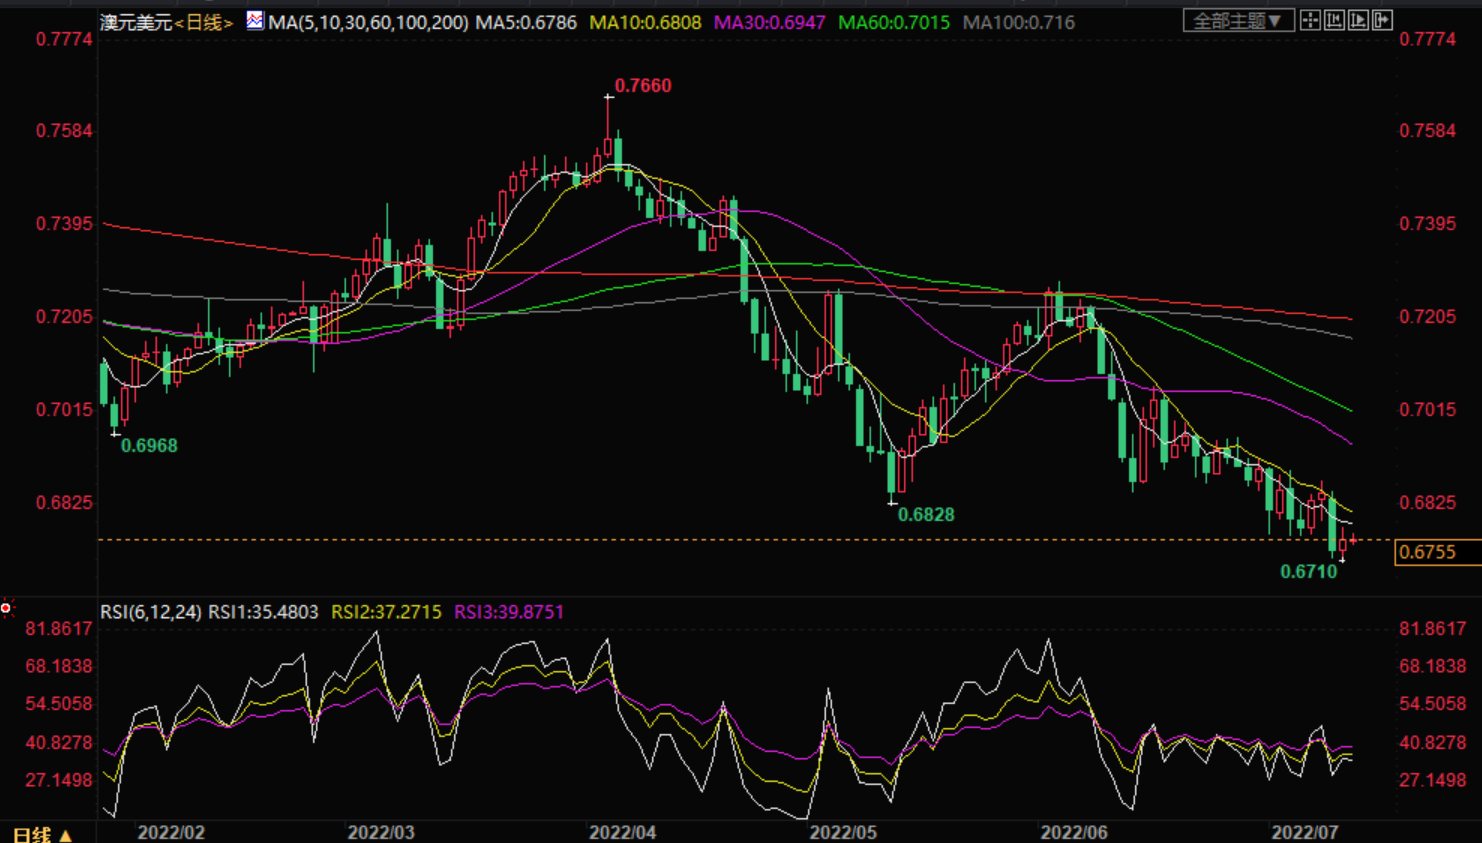This screenshot has width=1482, height=843.
Task: Click the left RSI axis 54.5058 label
Action: click(x=59, y=705)
